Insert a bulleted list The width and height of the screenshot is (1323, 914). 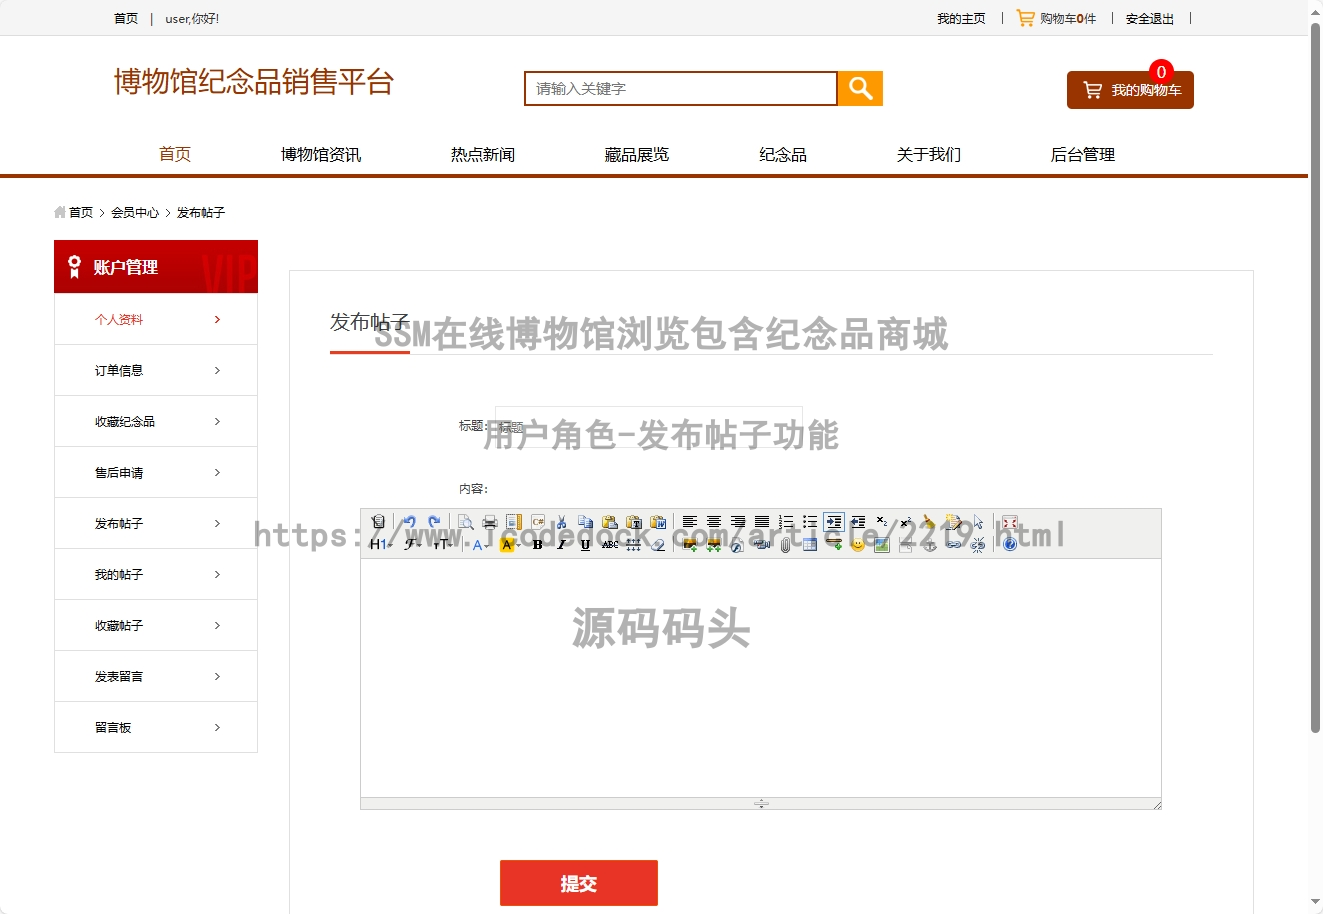pyautogui.click(x=810, y=522)
